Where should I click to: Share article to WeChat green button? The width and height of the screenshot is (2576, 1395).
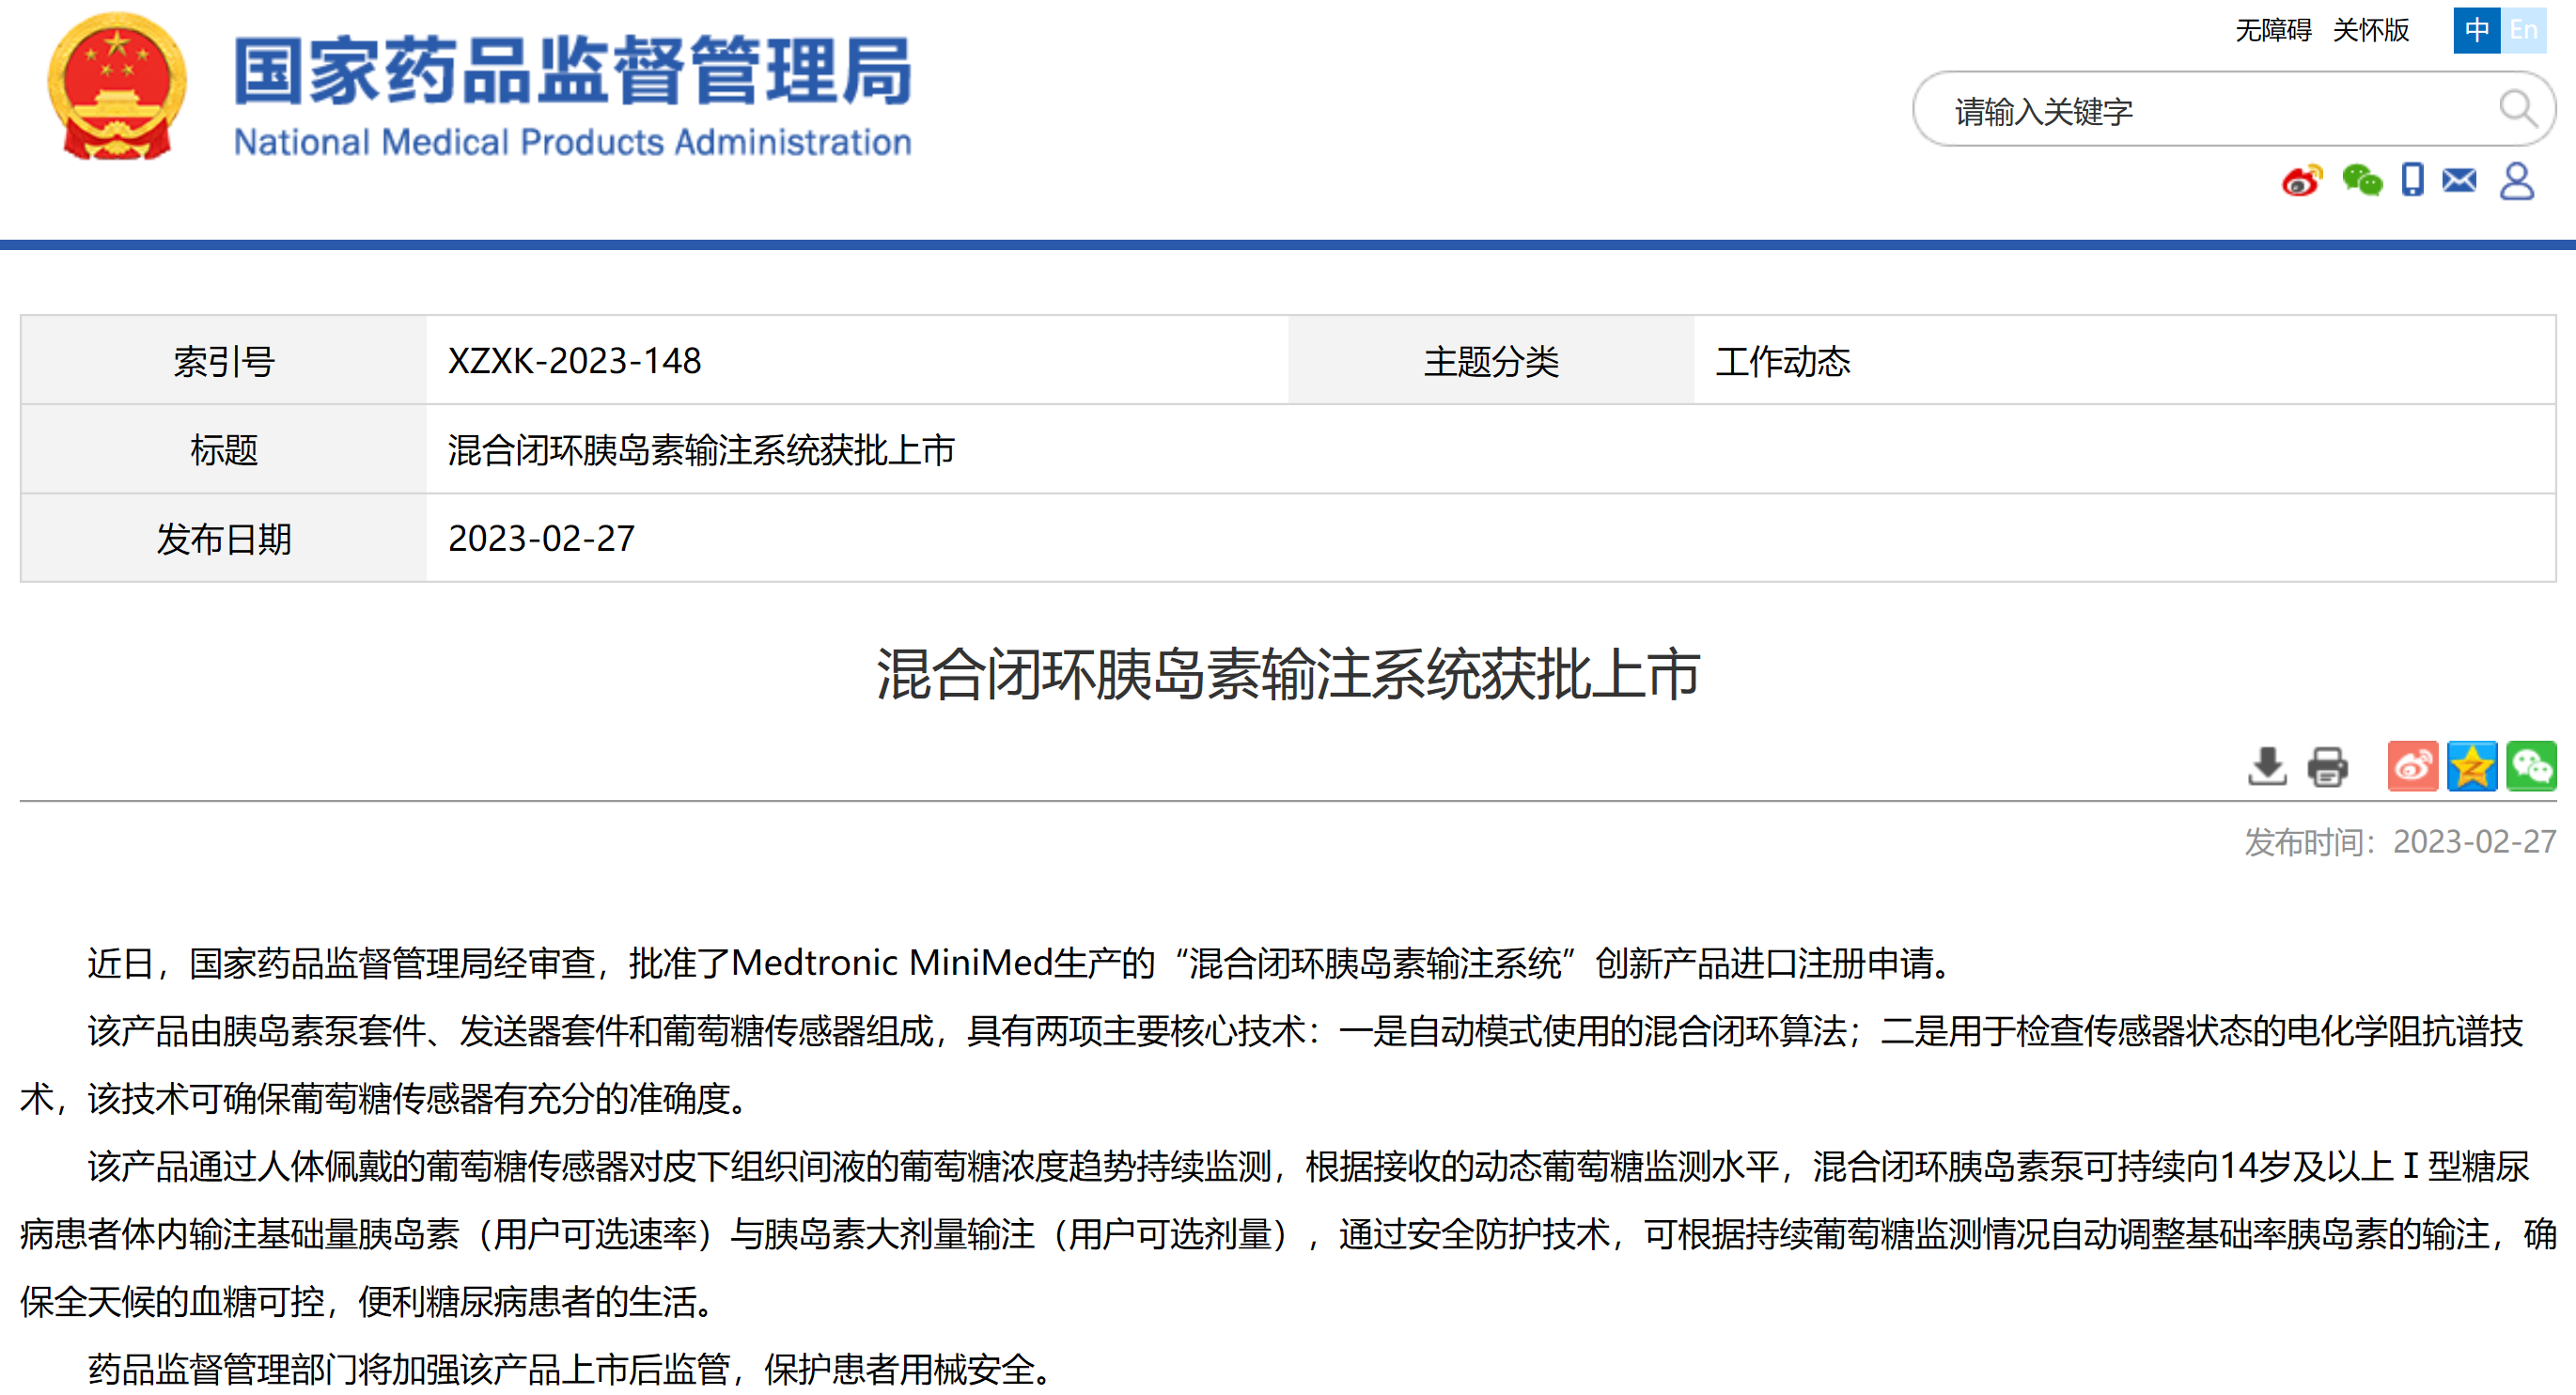click(2531, 766)
